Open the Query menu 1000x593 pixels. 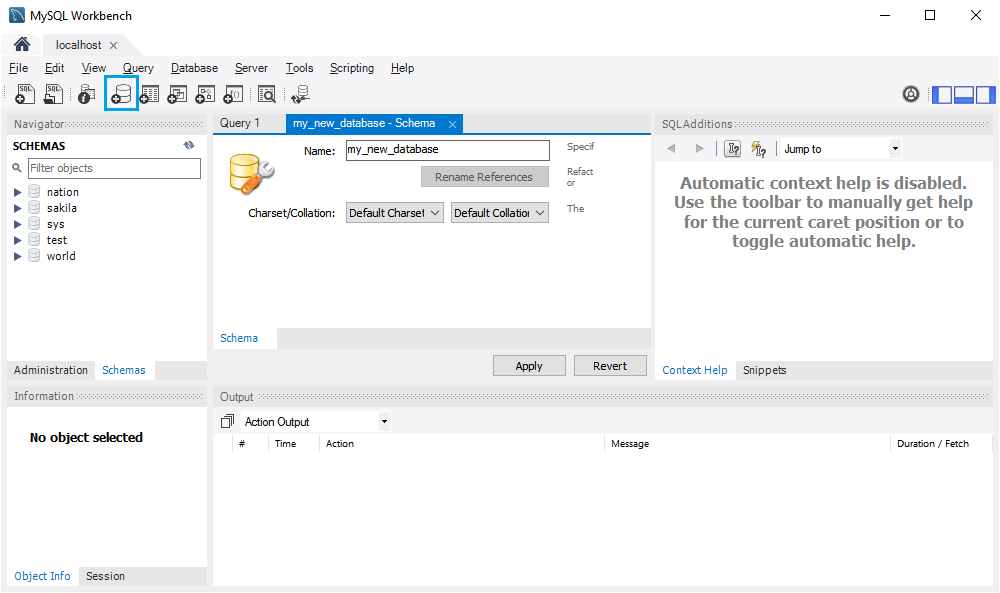(x=138, y=68)
